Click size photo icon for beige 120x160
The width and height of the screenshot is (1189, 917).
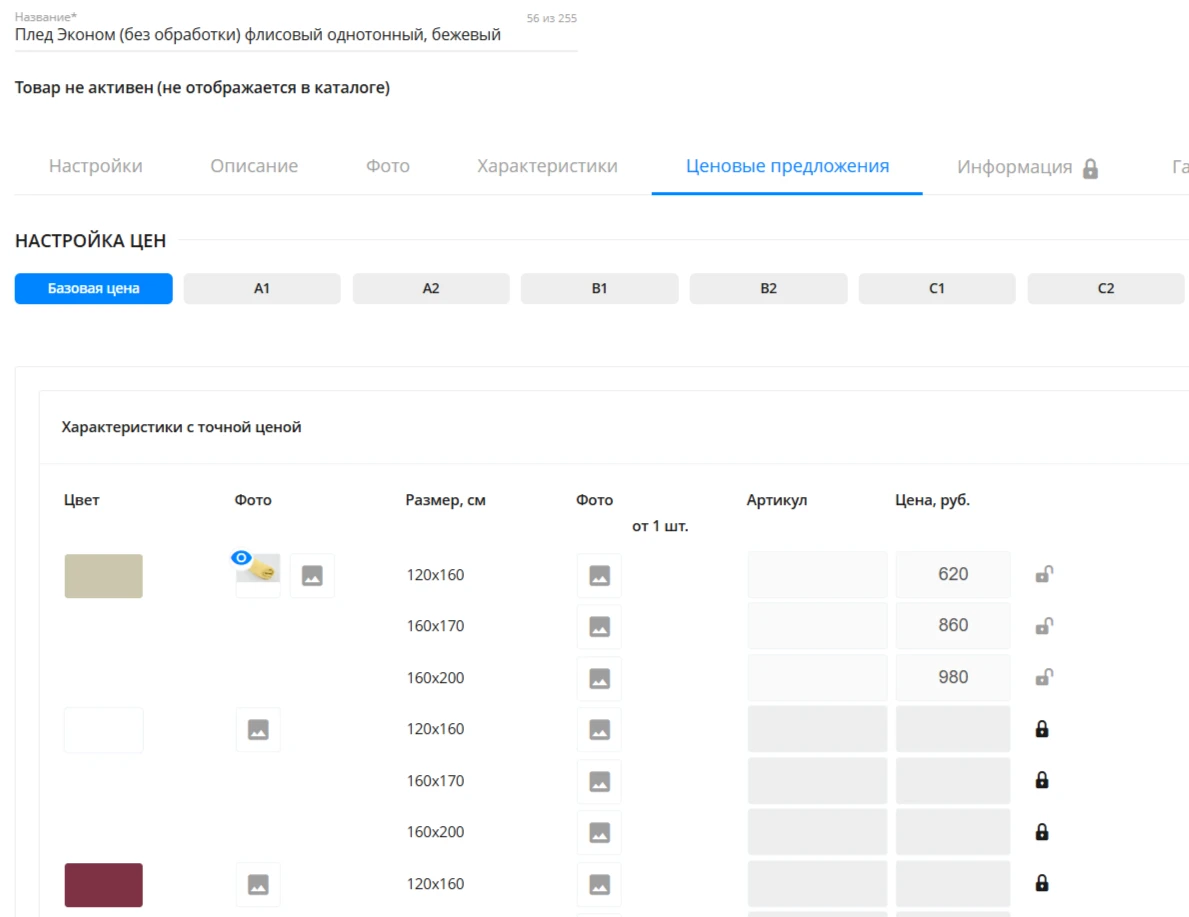coord(599,576)
